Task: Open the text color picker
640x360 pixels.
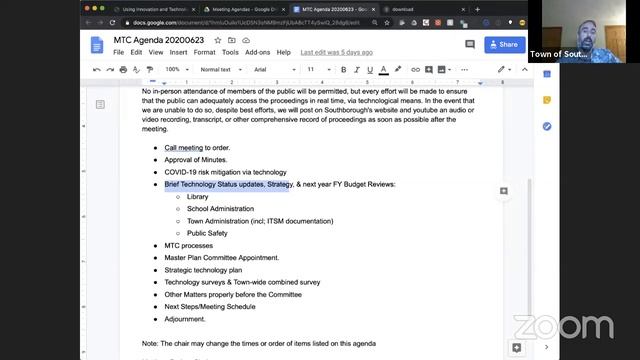Action: (383, 70)
